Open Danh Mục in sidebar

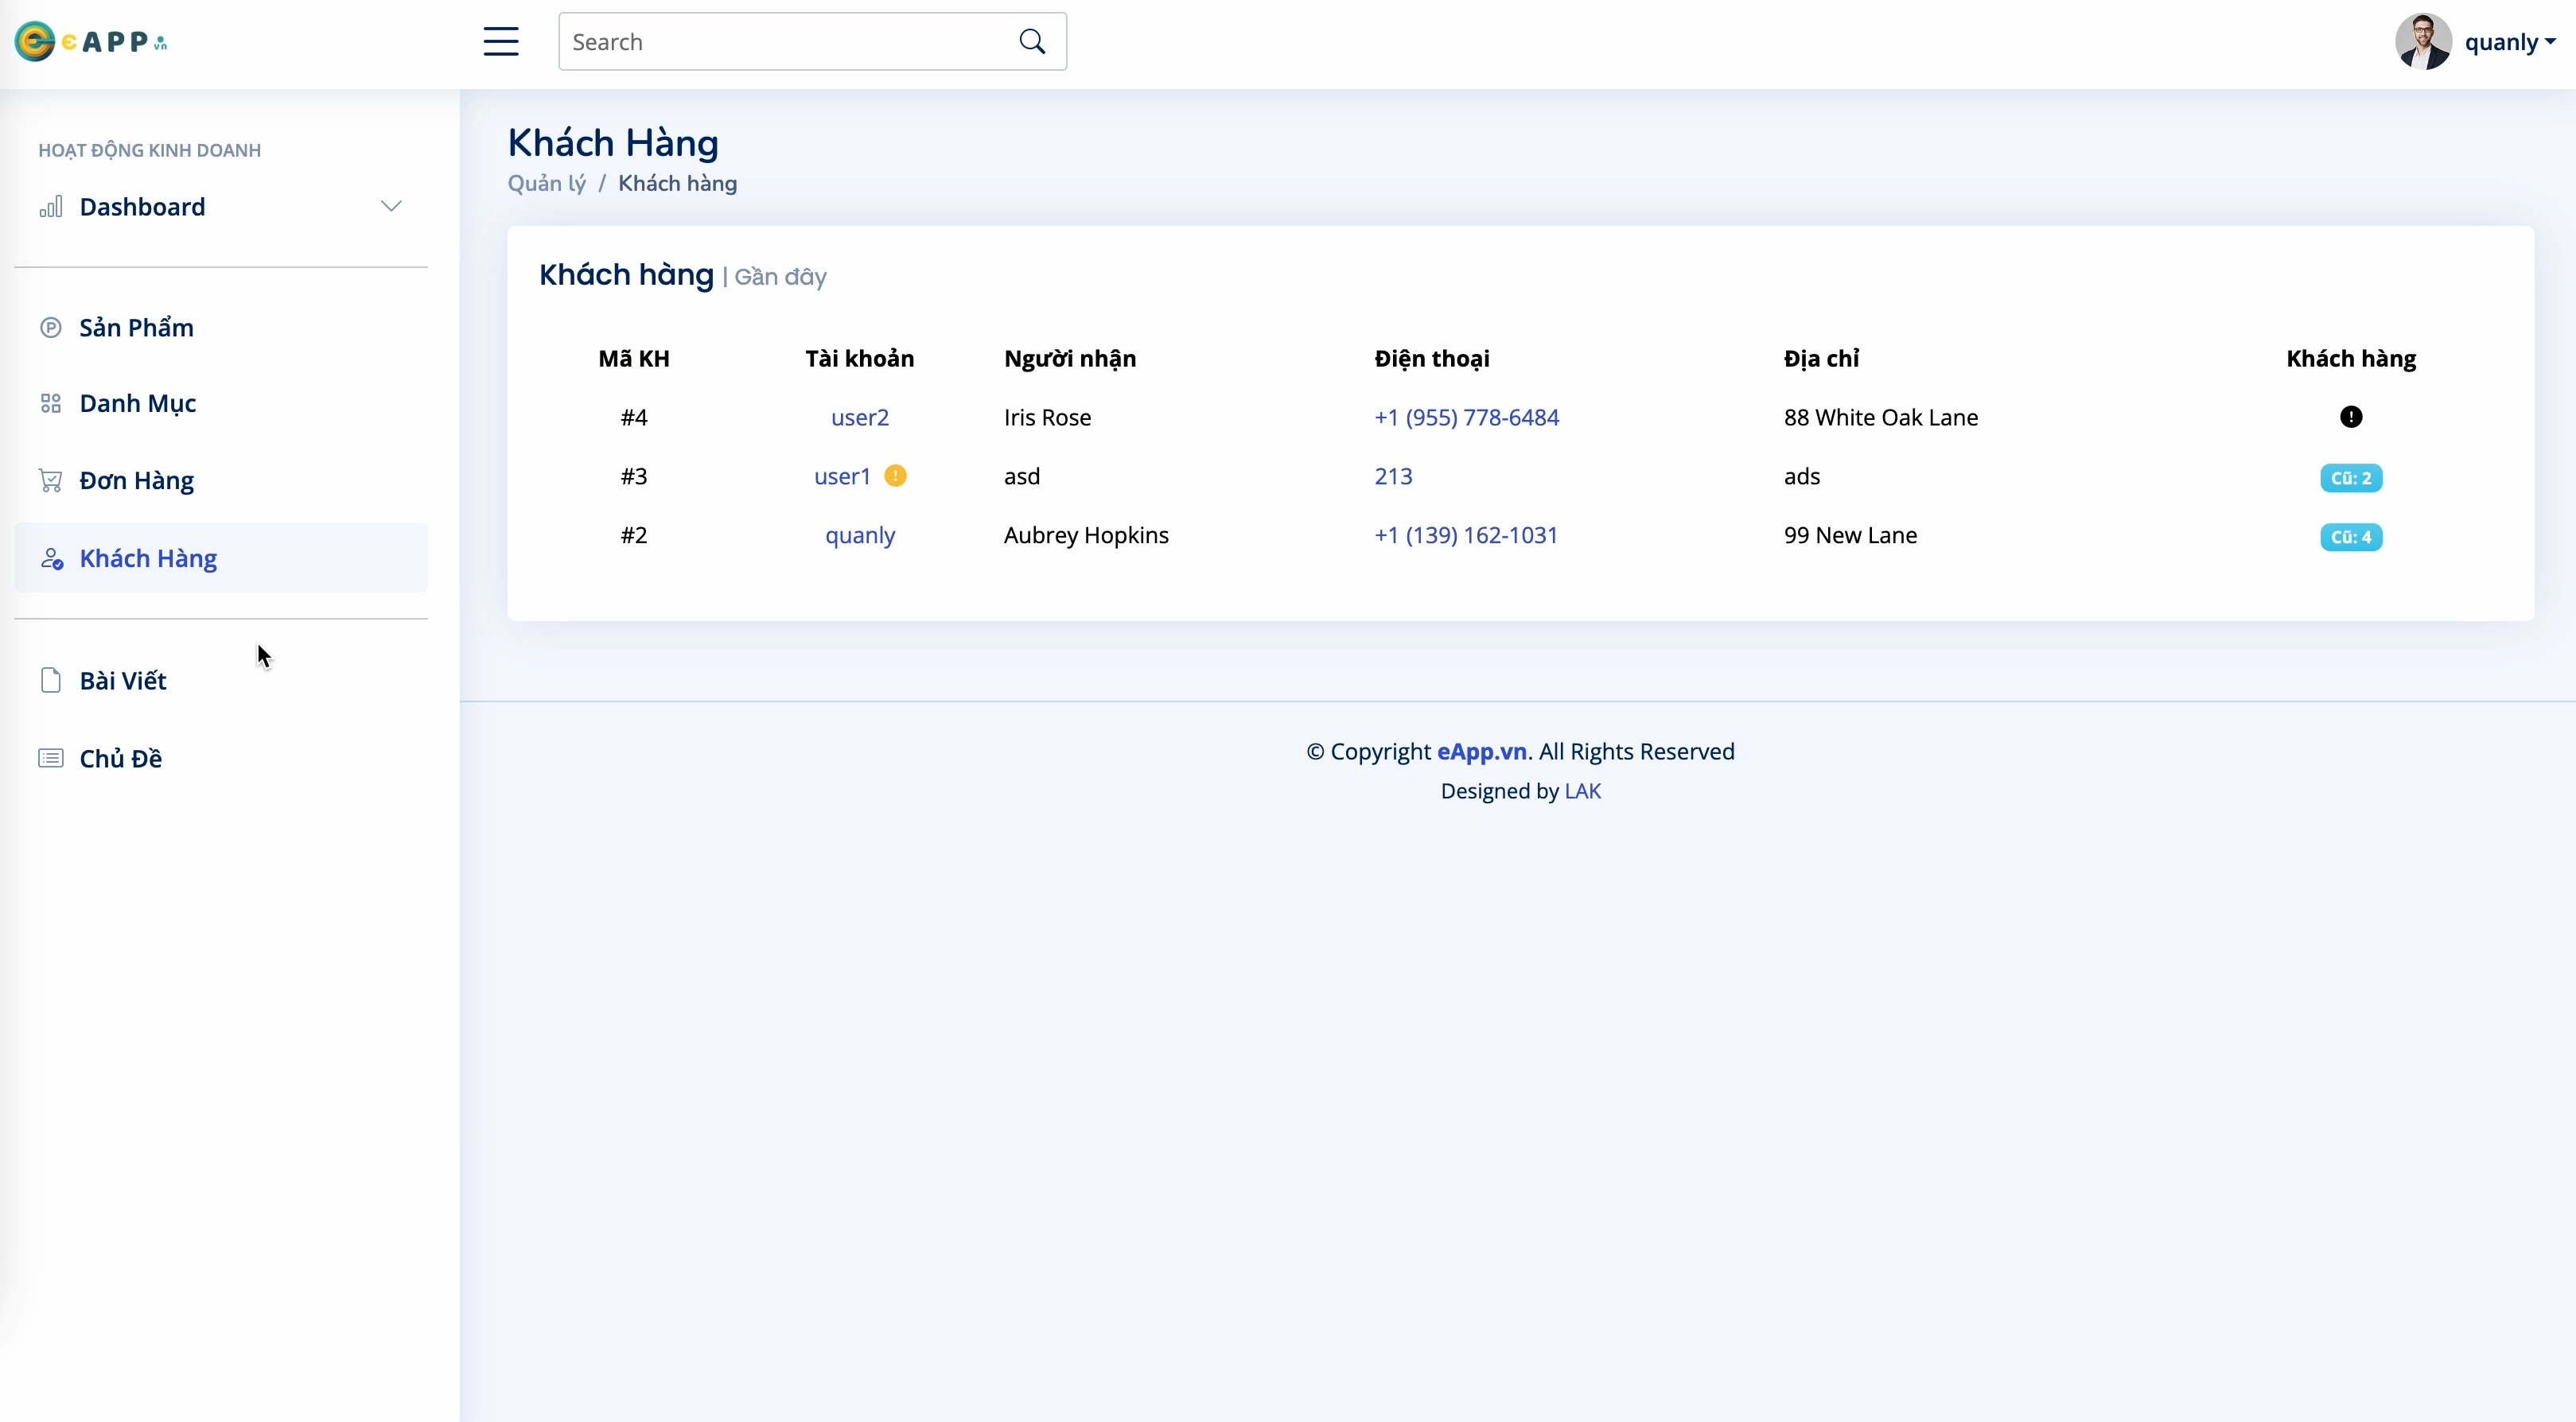click(x=138, y=404)
